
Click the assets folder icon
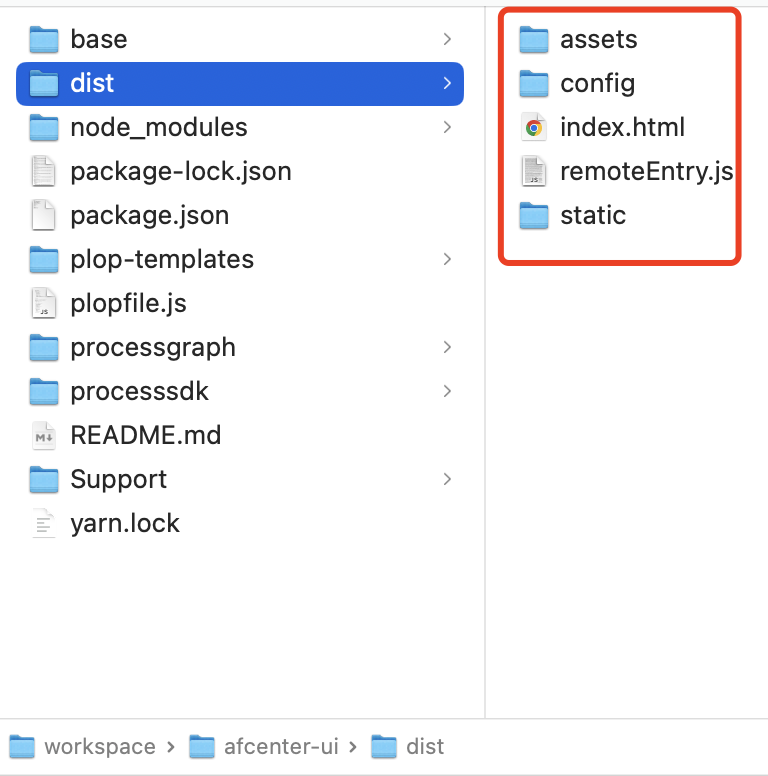534,40
